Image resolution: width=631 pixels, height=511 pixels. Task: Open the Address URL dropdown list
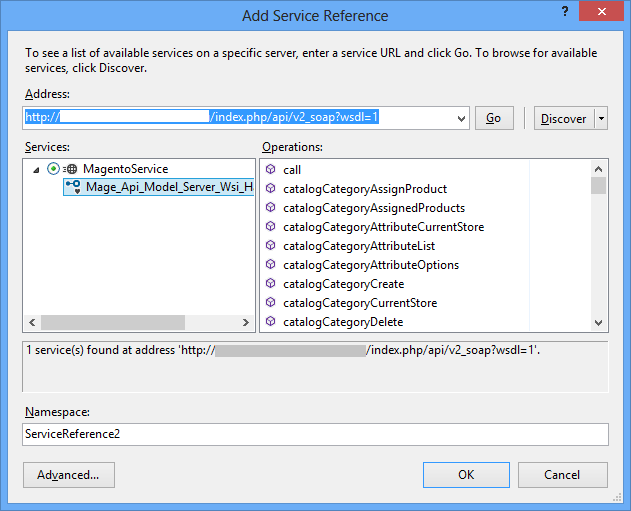[460, 118]
